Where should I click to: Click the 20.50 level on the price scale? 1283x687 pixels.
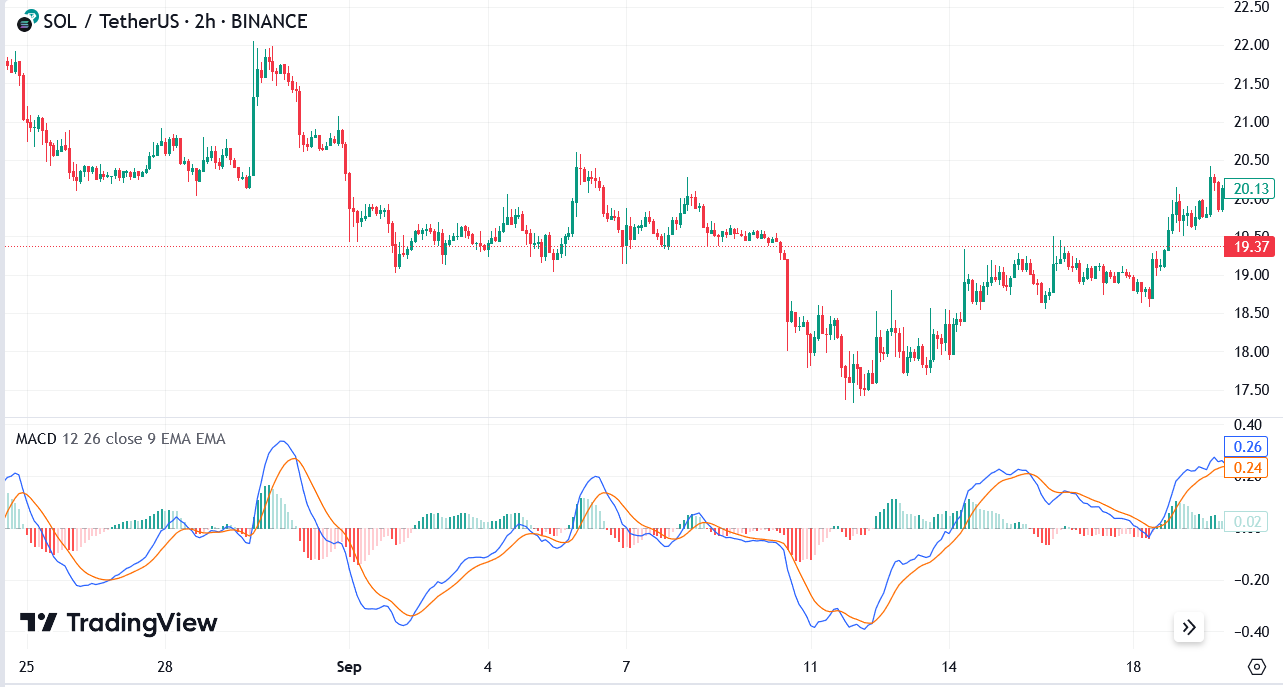pyautogui.click(x=1251, y=159)
